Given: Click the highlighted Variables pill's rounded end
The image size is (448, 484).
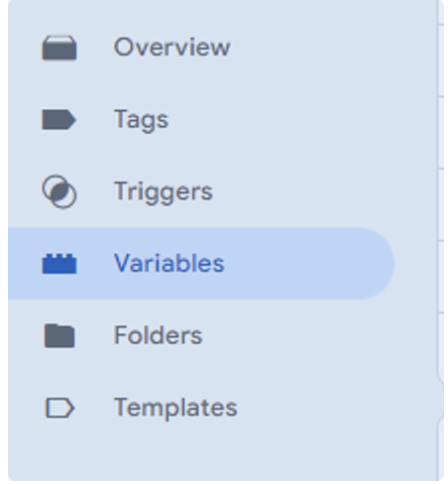Looking at the screenshot, I should click(375, 264).
